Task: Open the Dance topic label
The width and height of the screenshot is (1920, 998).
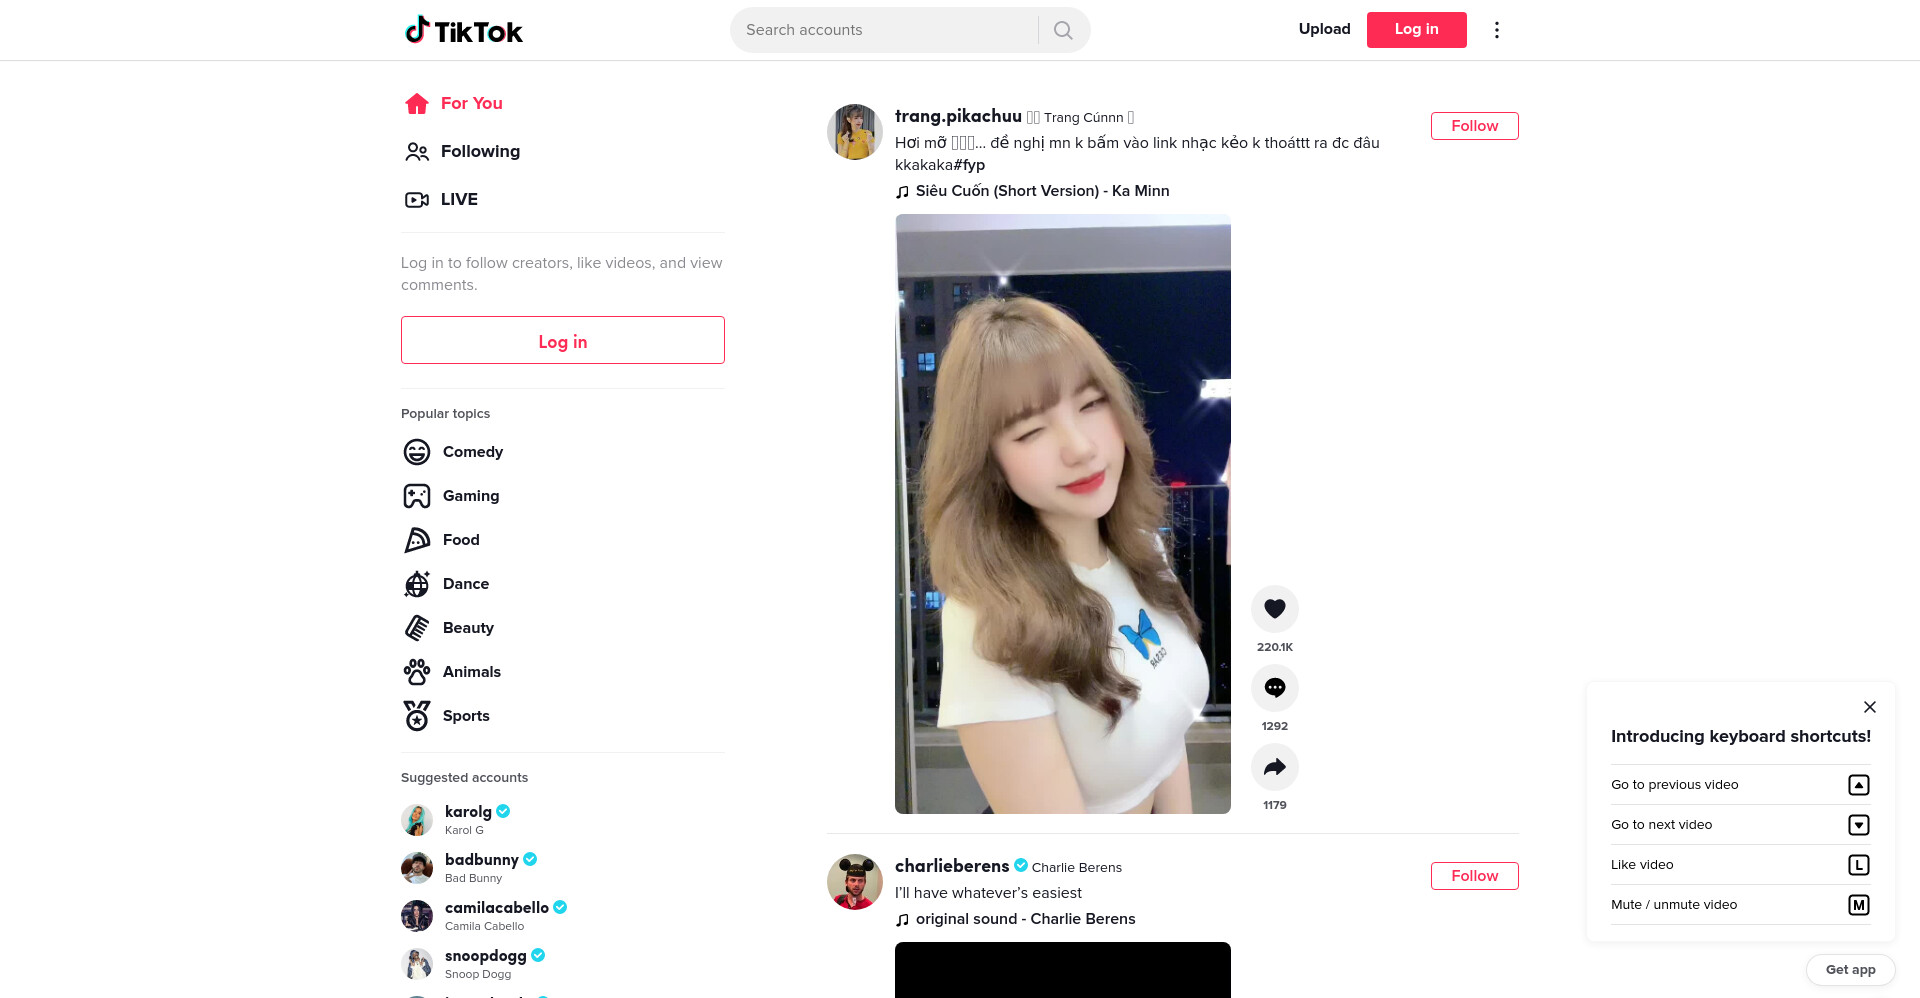Action: [x=466, y=584]
